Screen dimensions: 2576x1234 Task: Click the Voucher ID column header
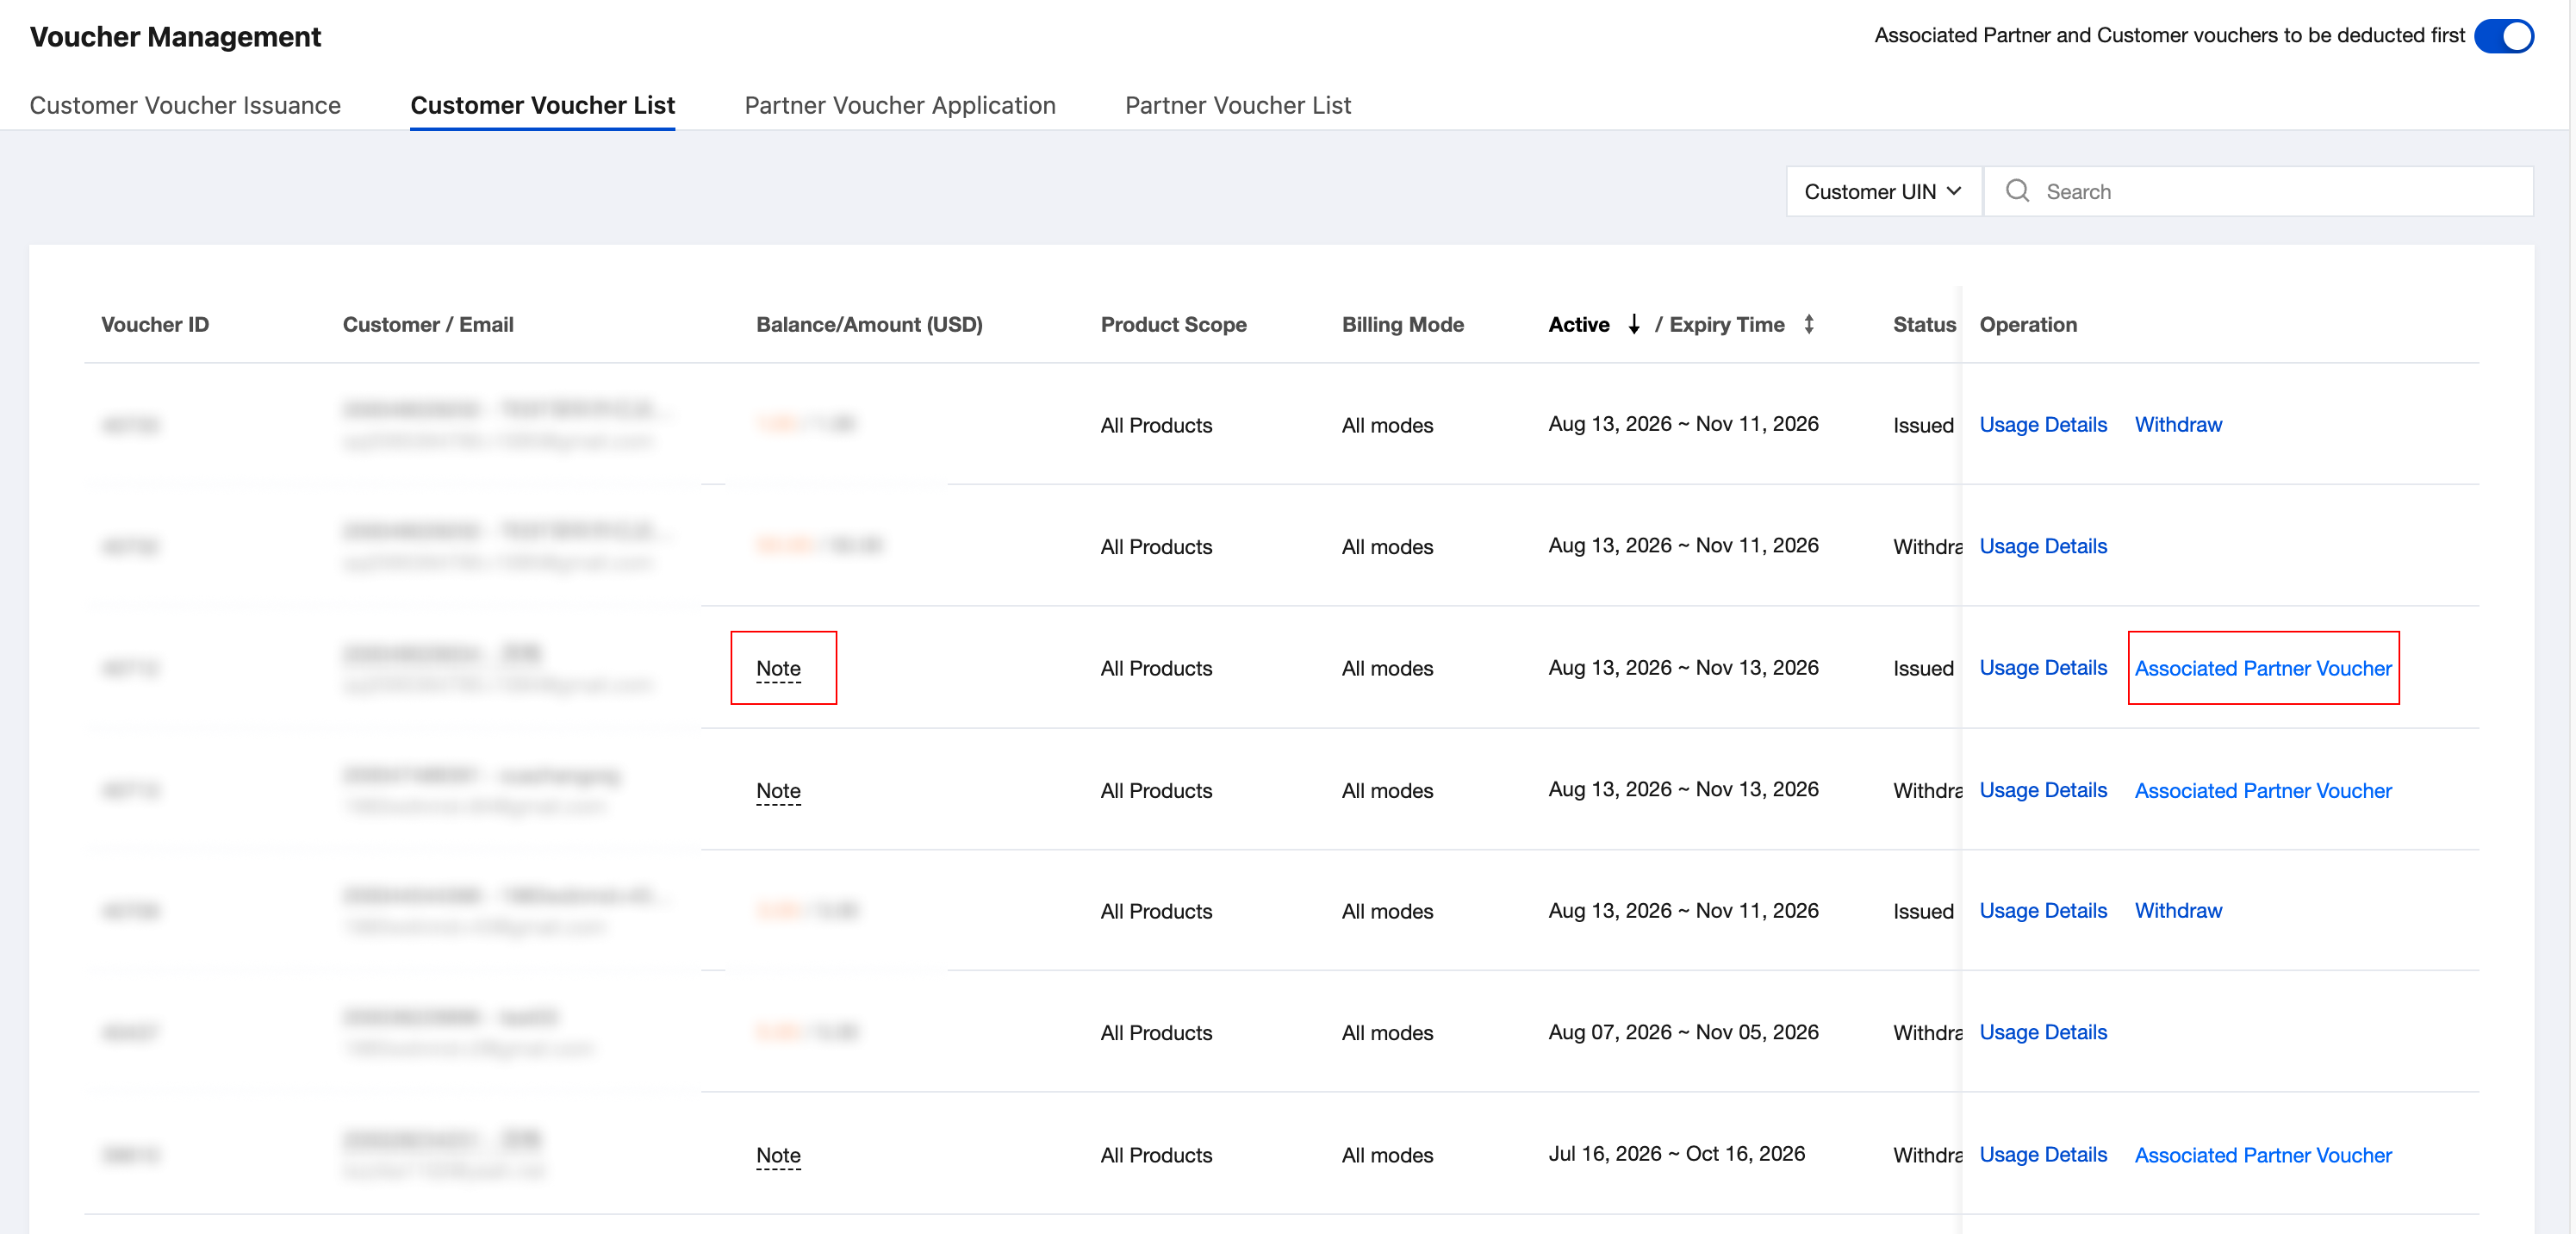(x=155, y=324)
